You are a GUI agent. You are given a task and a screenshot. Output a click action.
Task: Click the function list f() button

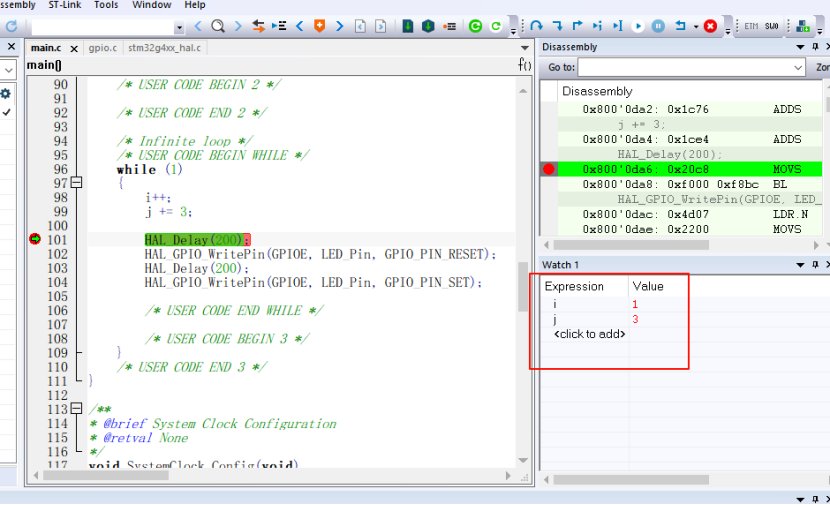tap(525, 65)
